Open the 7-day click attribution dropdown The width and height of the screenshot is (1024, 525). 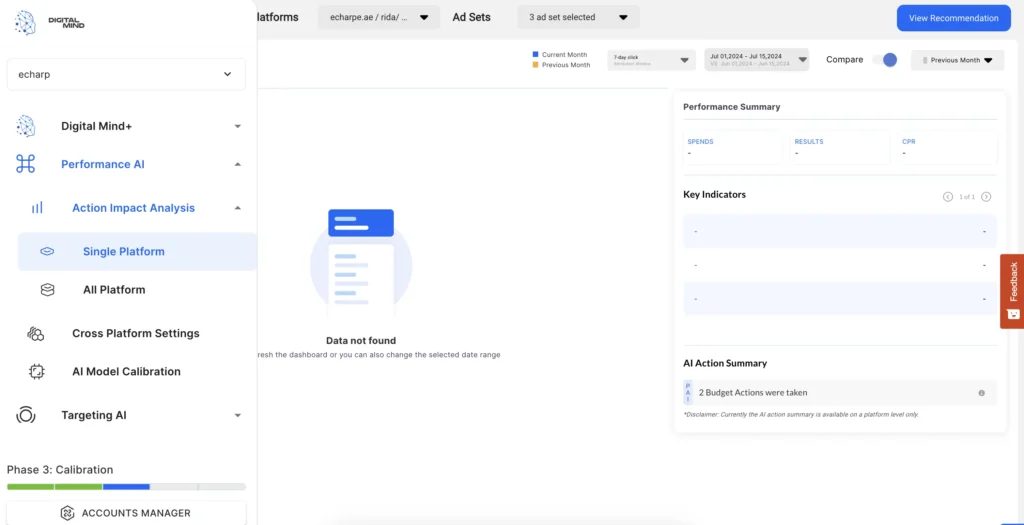(x=651, y=60)
